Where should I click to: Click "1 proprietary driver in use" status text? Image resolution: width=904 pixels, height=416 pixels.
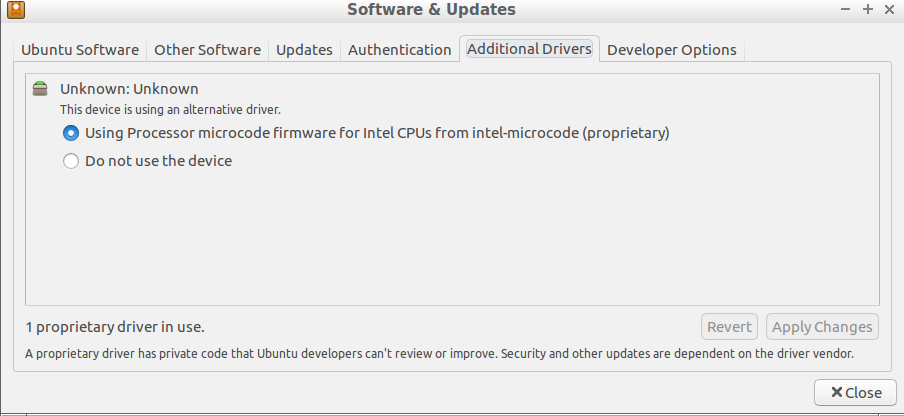(x=115, y=327)
